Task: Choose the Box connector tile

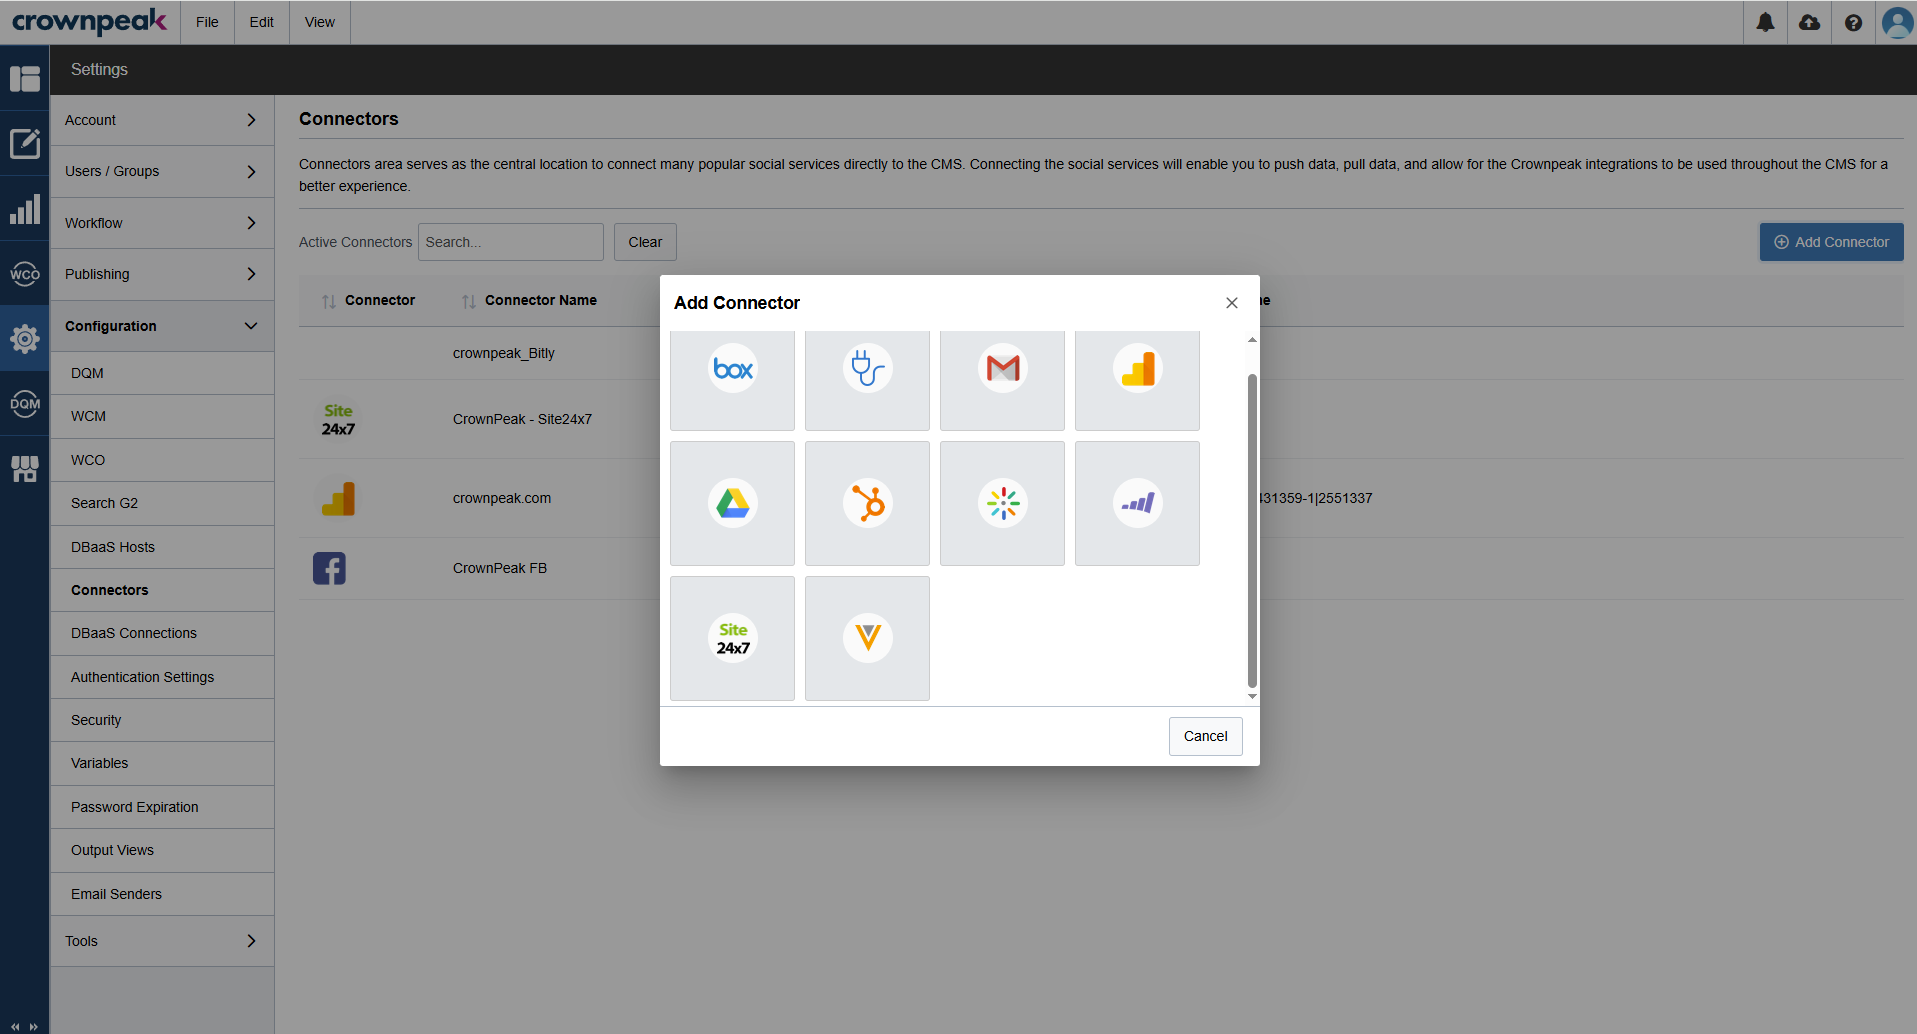Action: coord(732,380)
